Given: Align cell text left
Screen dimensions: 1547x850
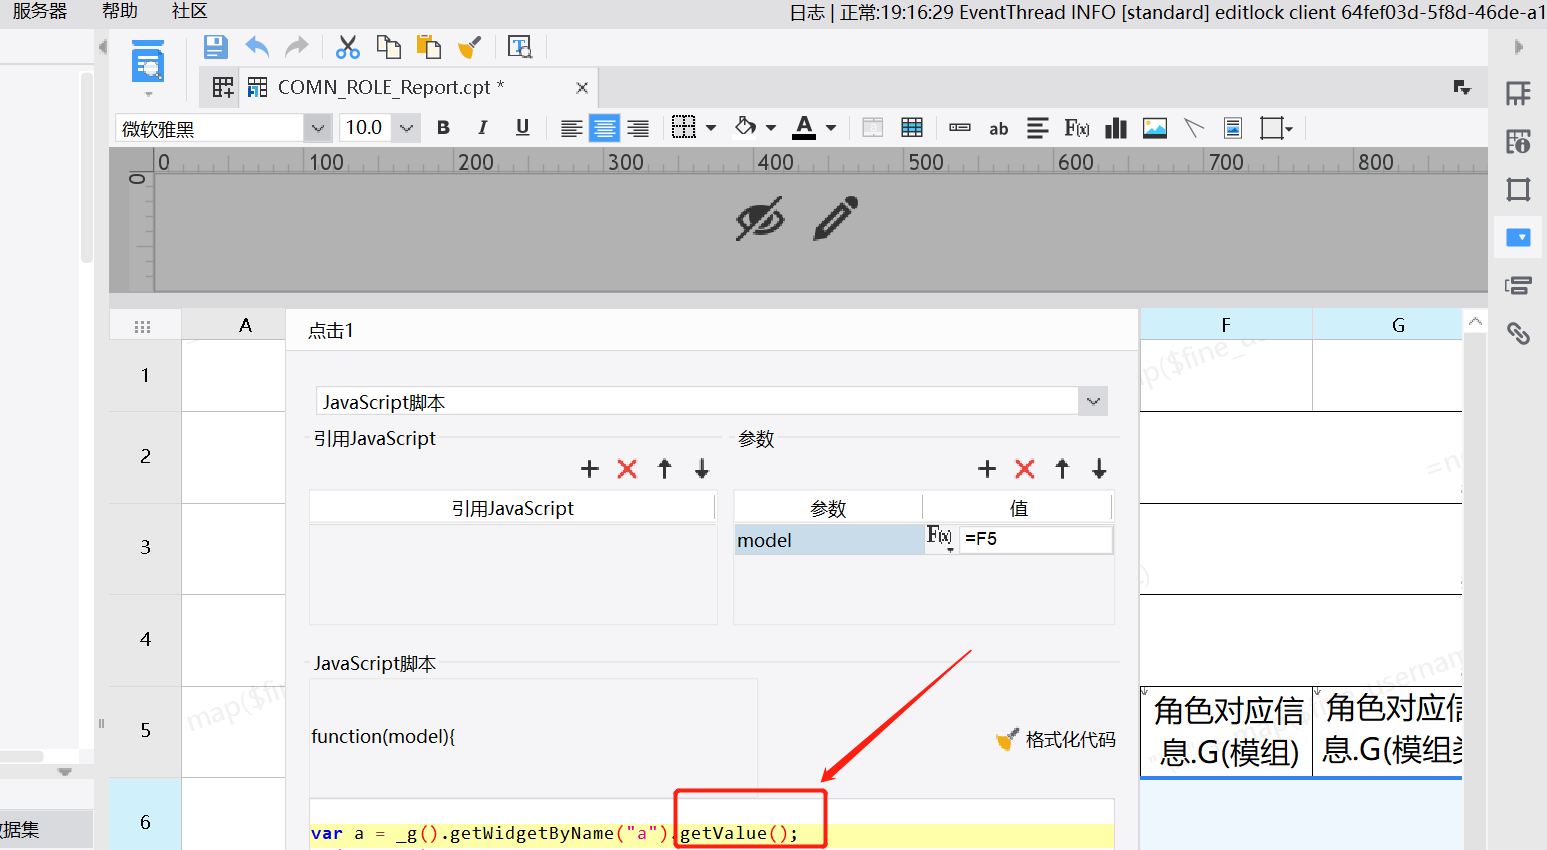Looking at the screenshot, I should [x=571, y=128].
